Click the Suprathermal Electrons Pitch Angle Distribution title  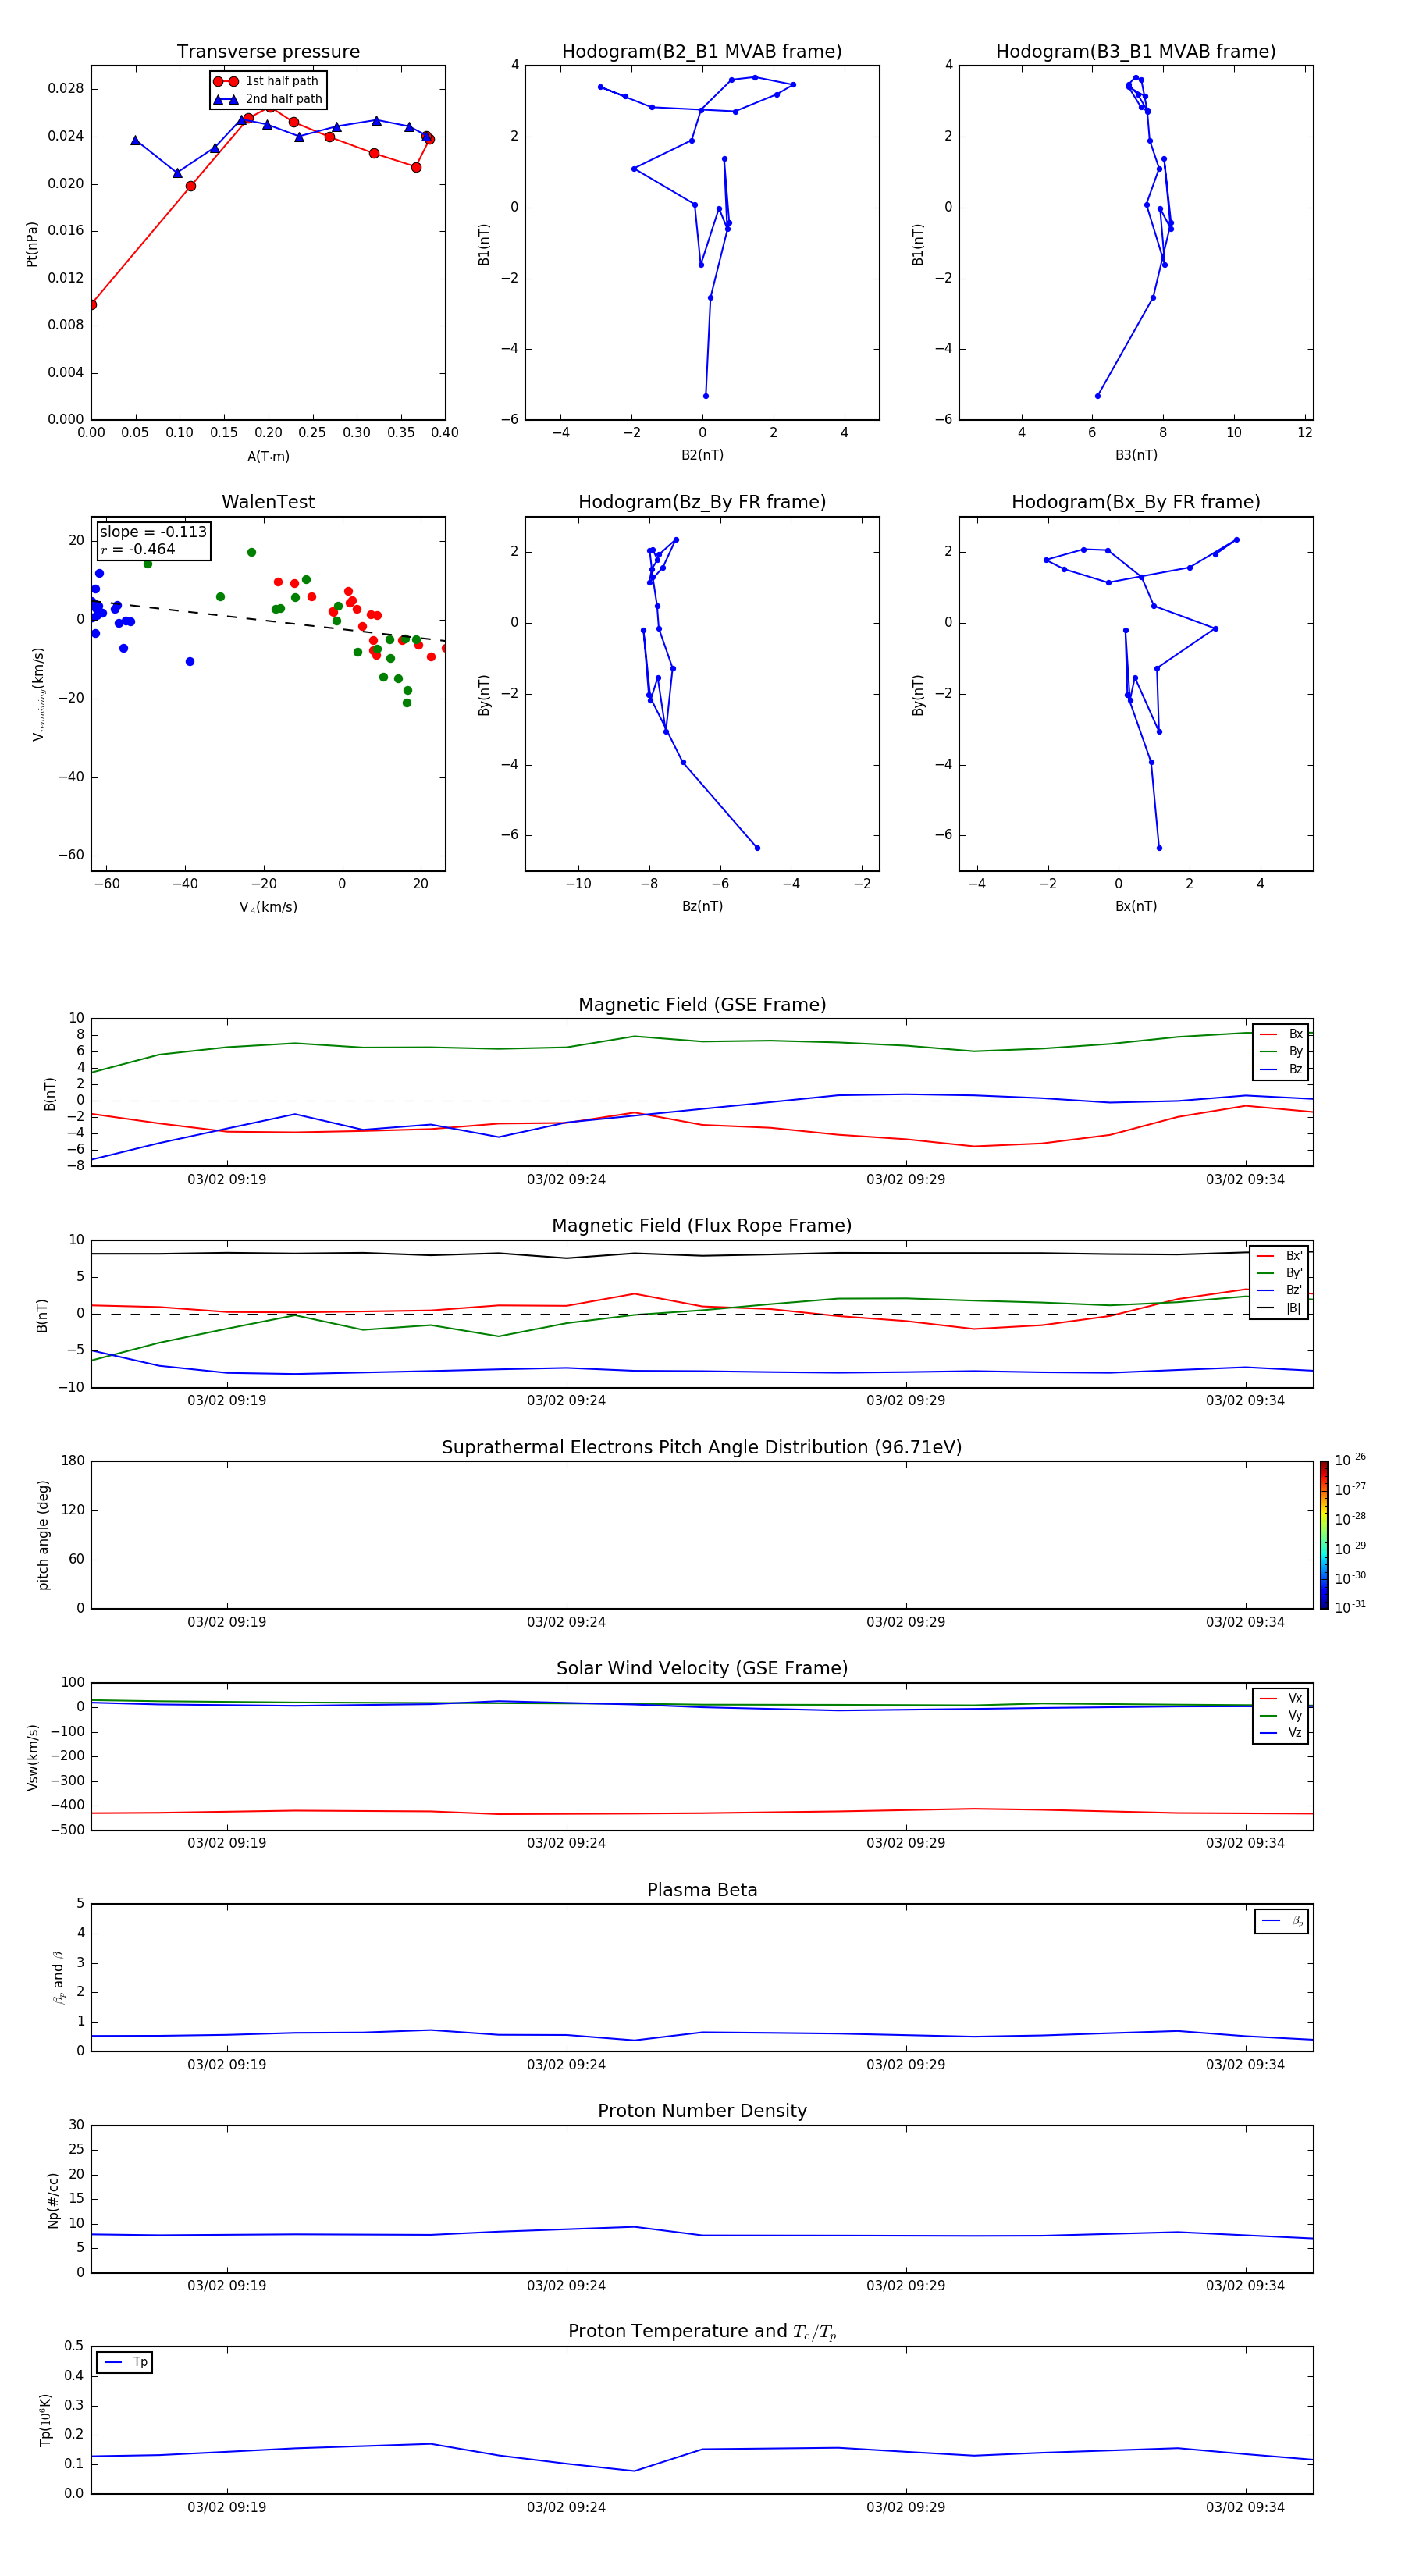tap(702, 1448)
